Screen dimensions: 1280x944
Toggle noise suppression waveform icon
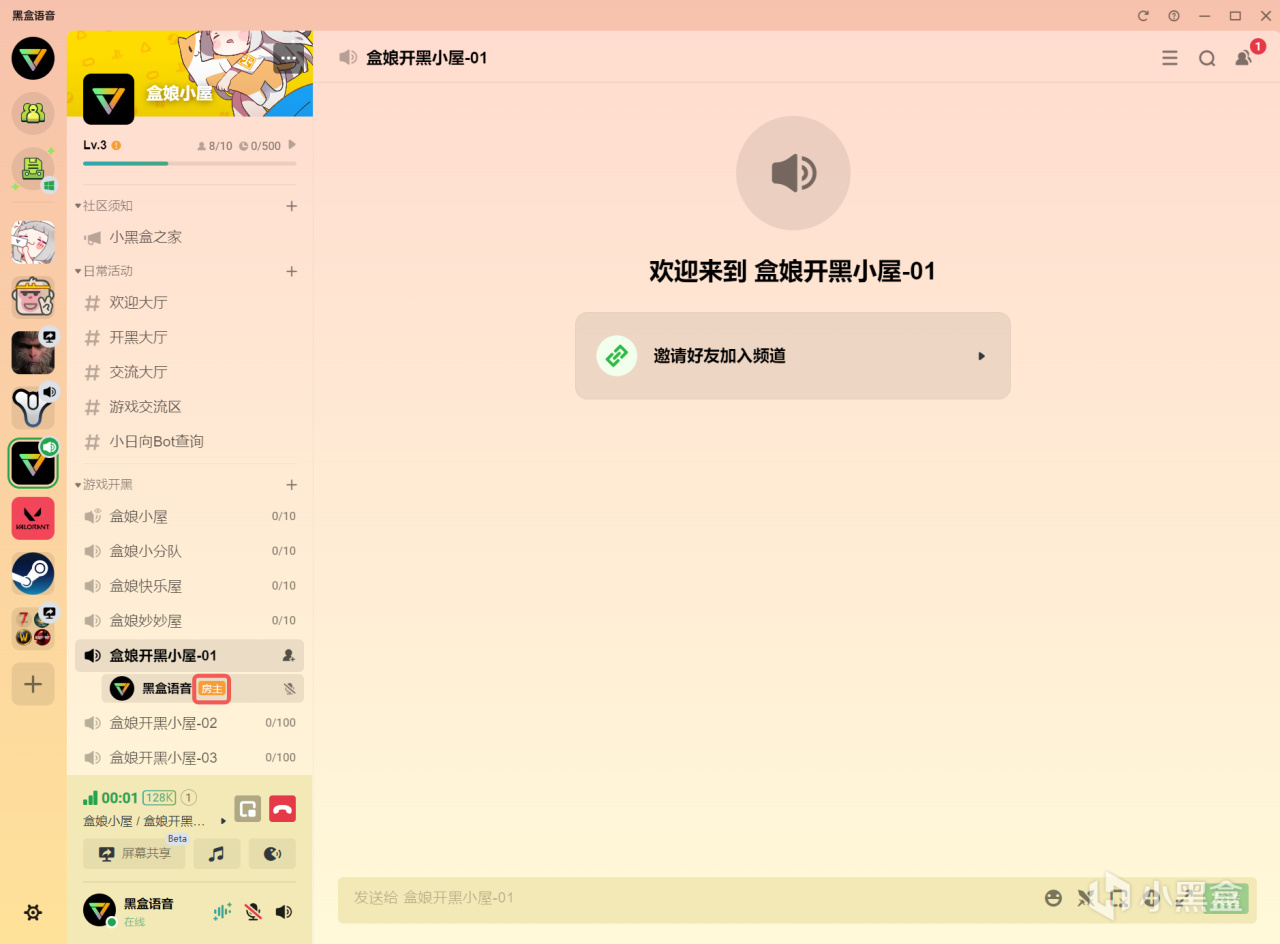click(222, 912)
